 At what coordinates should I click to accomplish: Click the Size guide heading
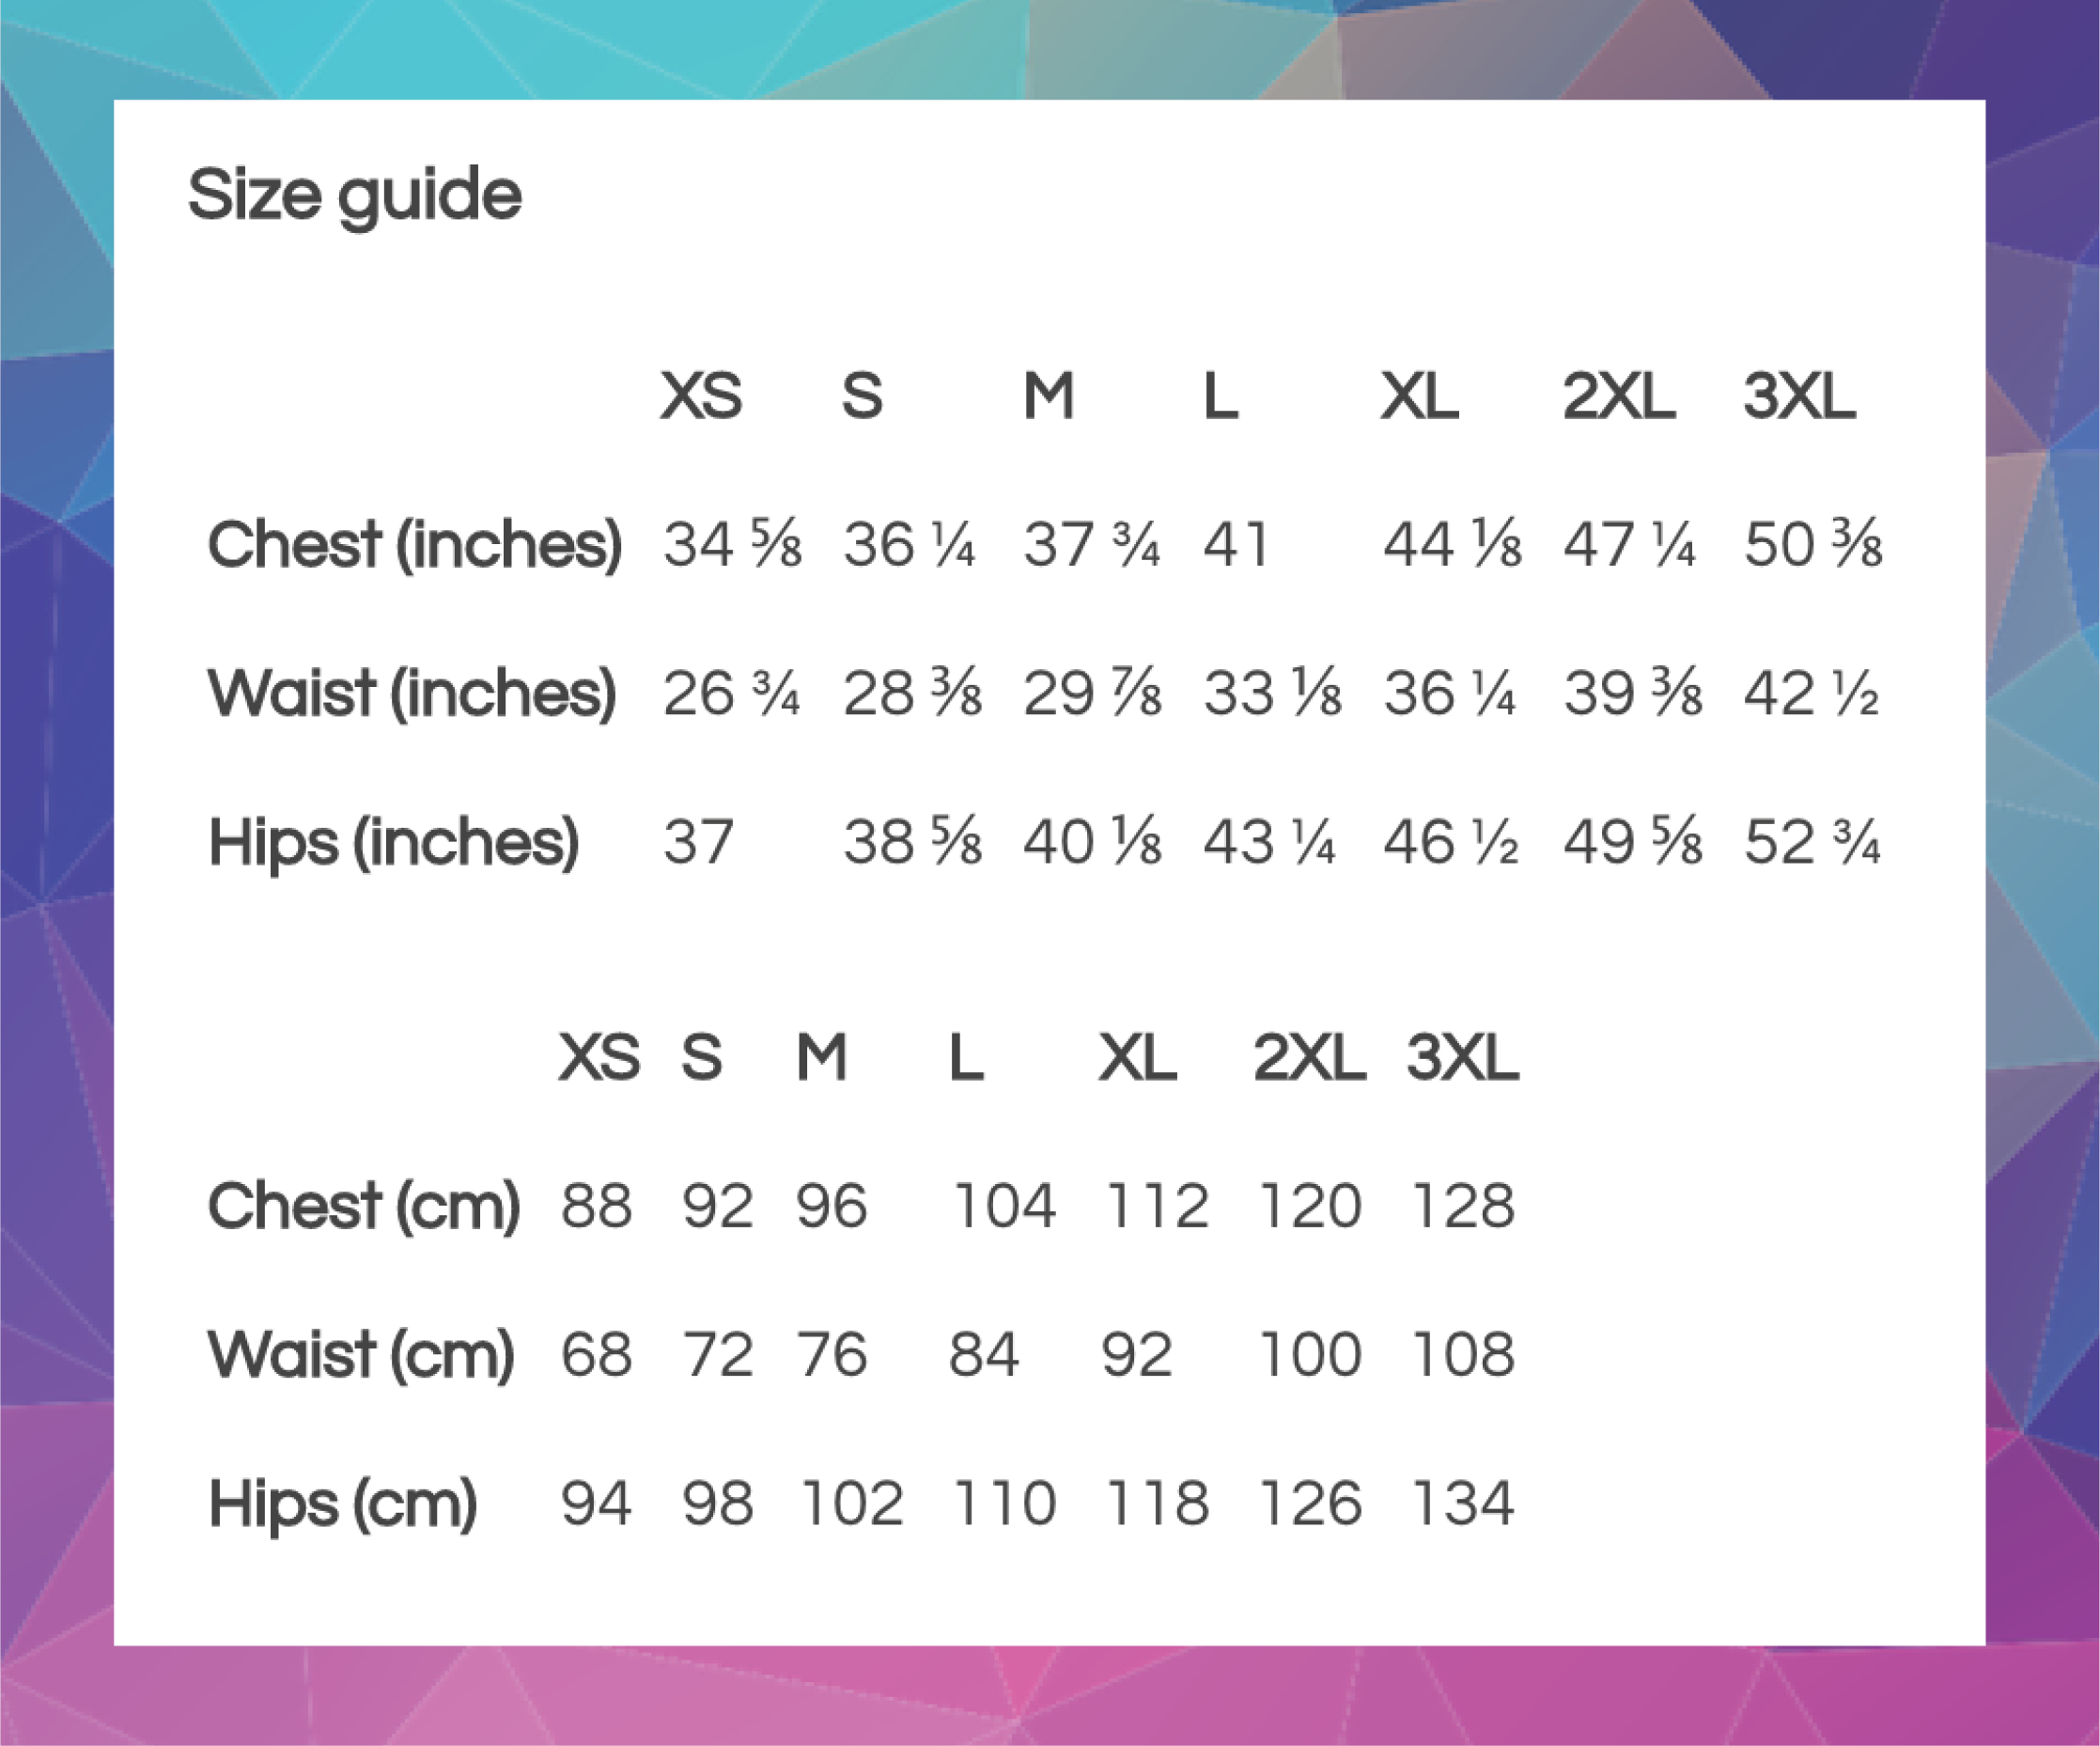coord(354,195)
